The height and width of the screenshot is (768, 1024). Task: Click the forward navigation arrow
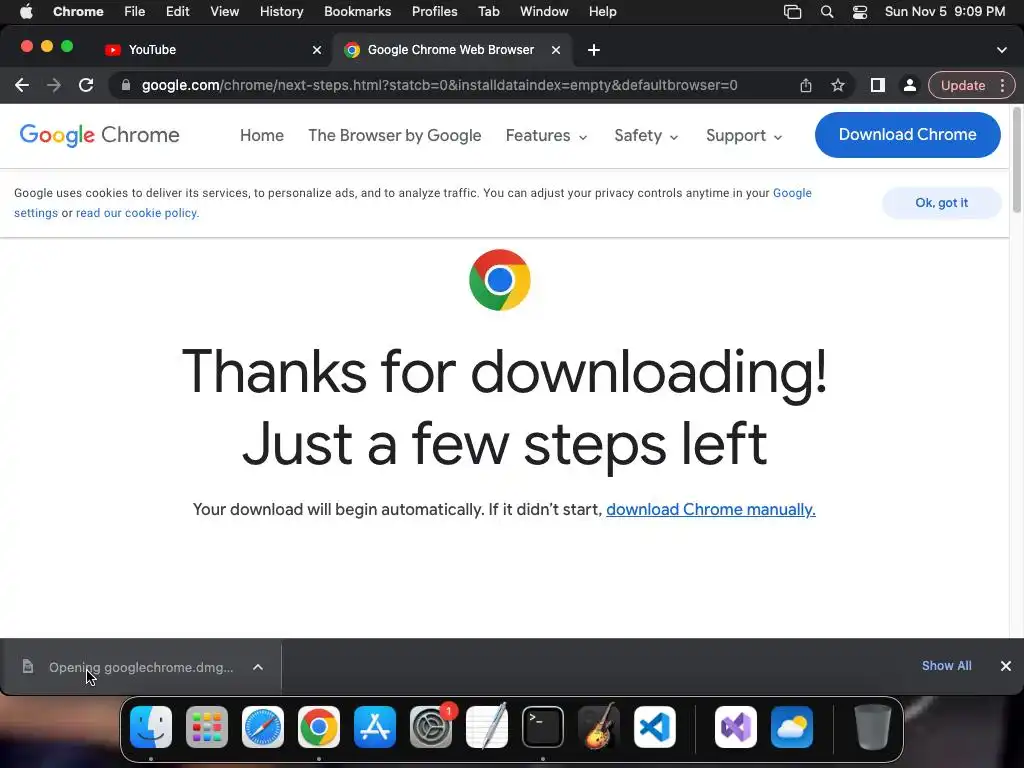(x=54, y=85)
